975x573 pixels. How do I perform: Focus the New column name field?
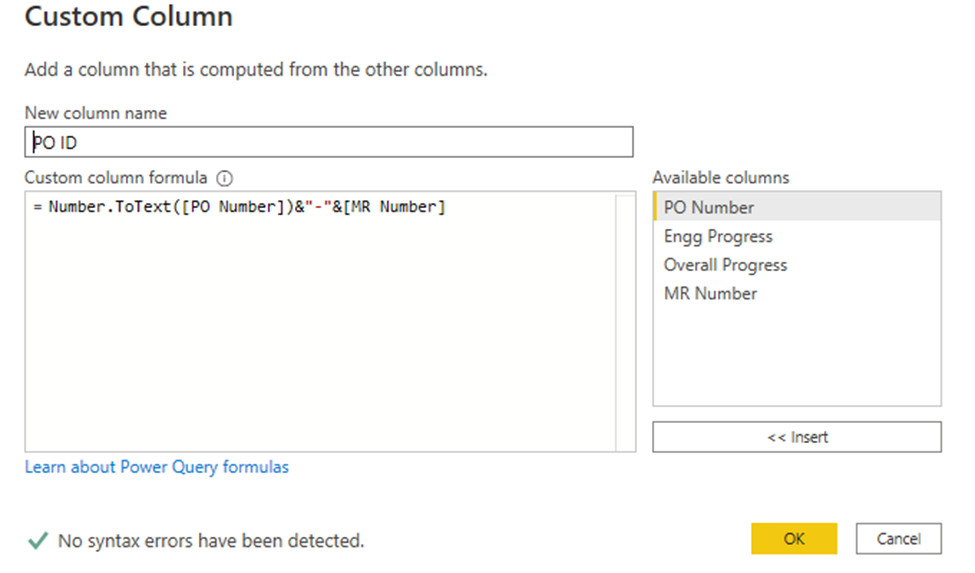[329, 142]
